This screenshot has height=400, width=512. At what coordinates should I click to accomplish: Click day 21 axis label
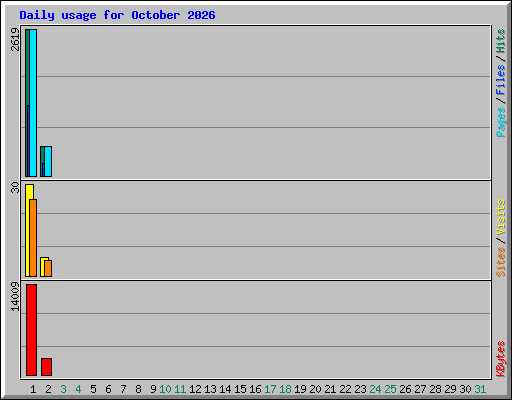click(330, 389)
